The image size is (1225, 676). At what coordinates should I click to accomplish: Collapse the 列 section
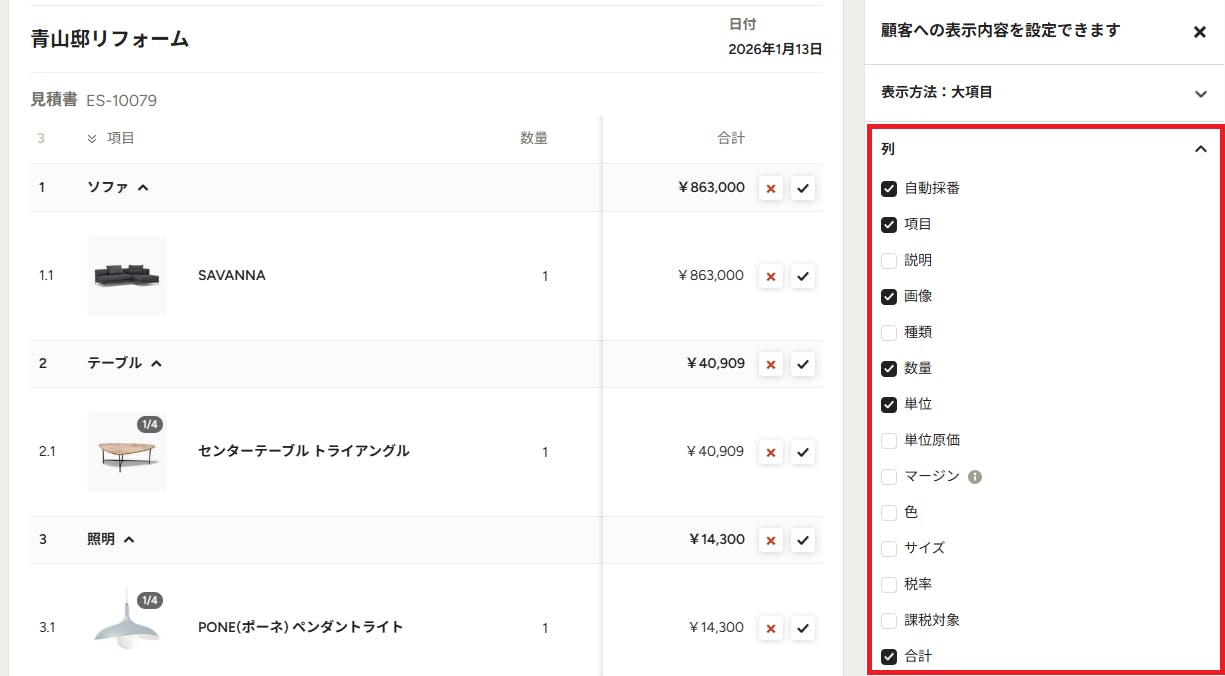click(x=1201, y=149)
